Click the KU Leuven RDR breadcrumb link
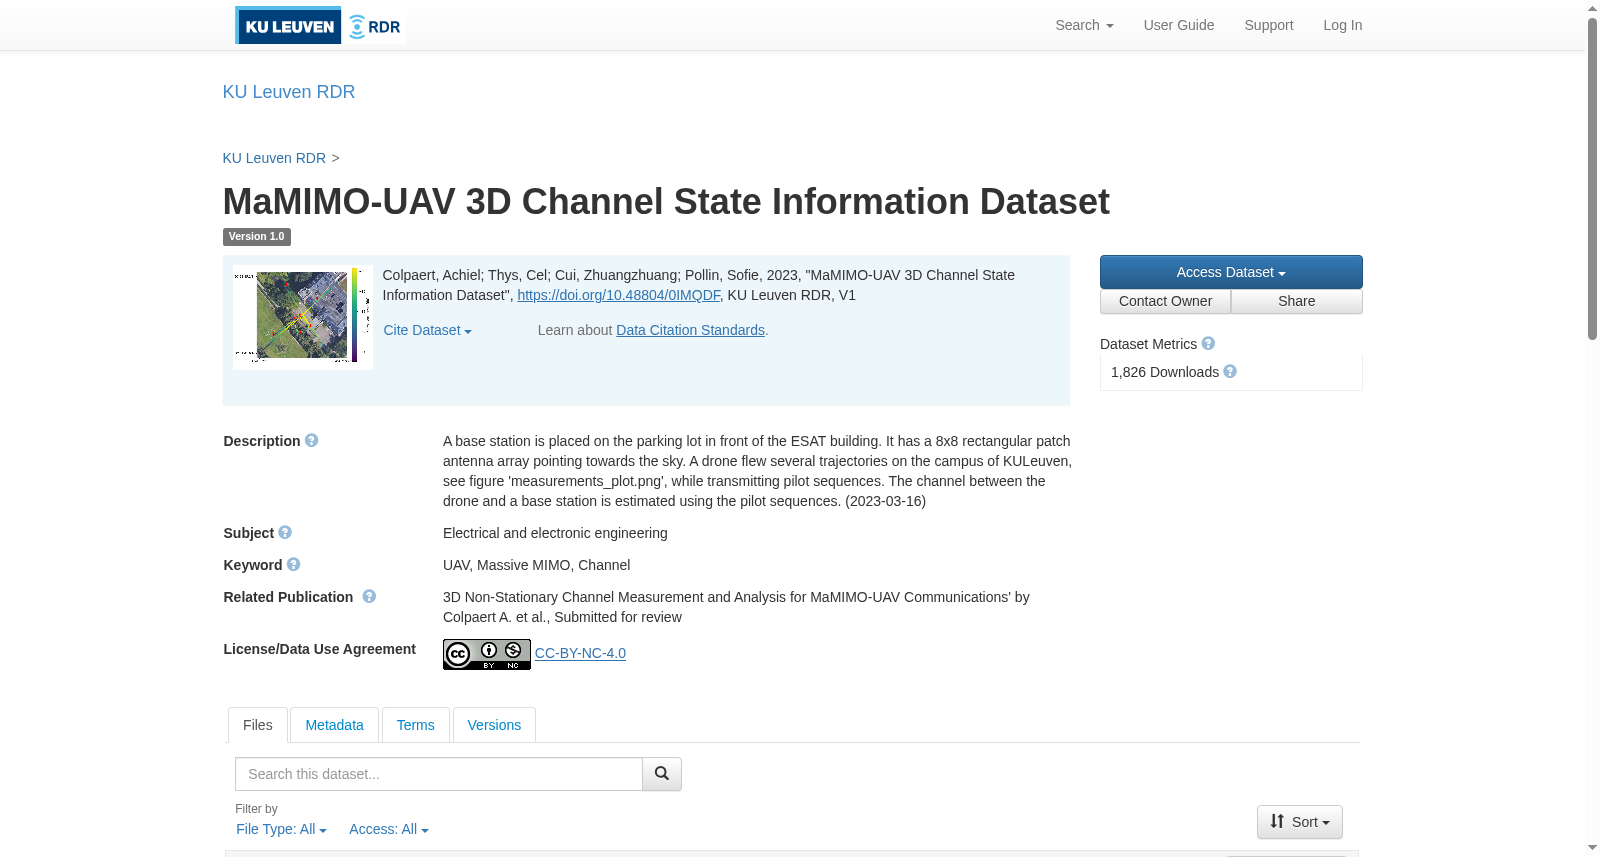 (274, 158)
